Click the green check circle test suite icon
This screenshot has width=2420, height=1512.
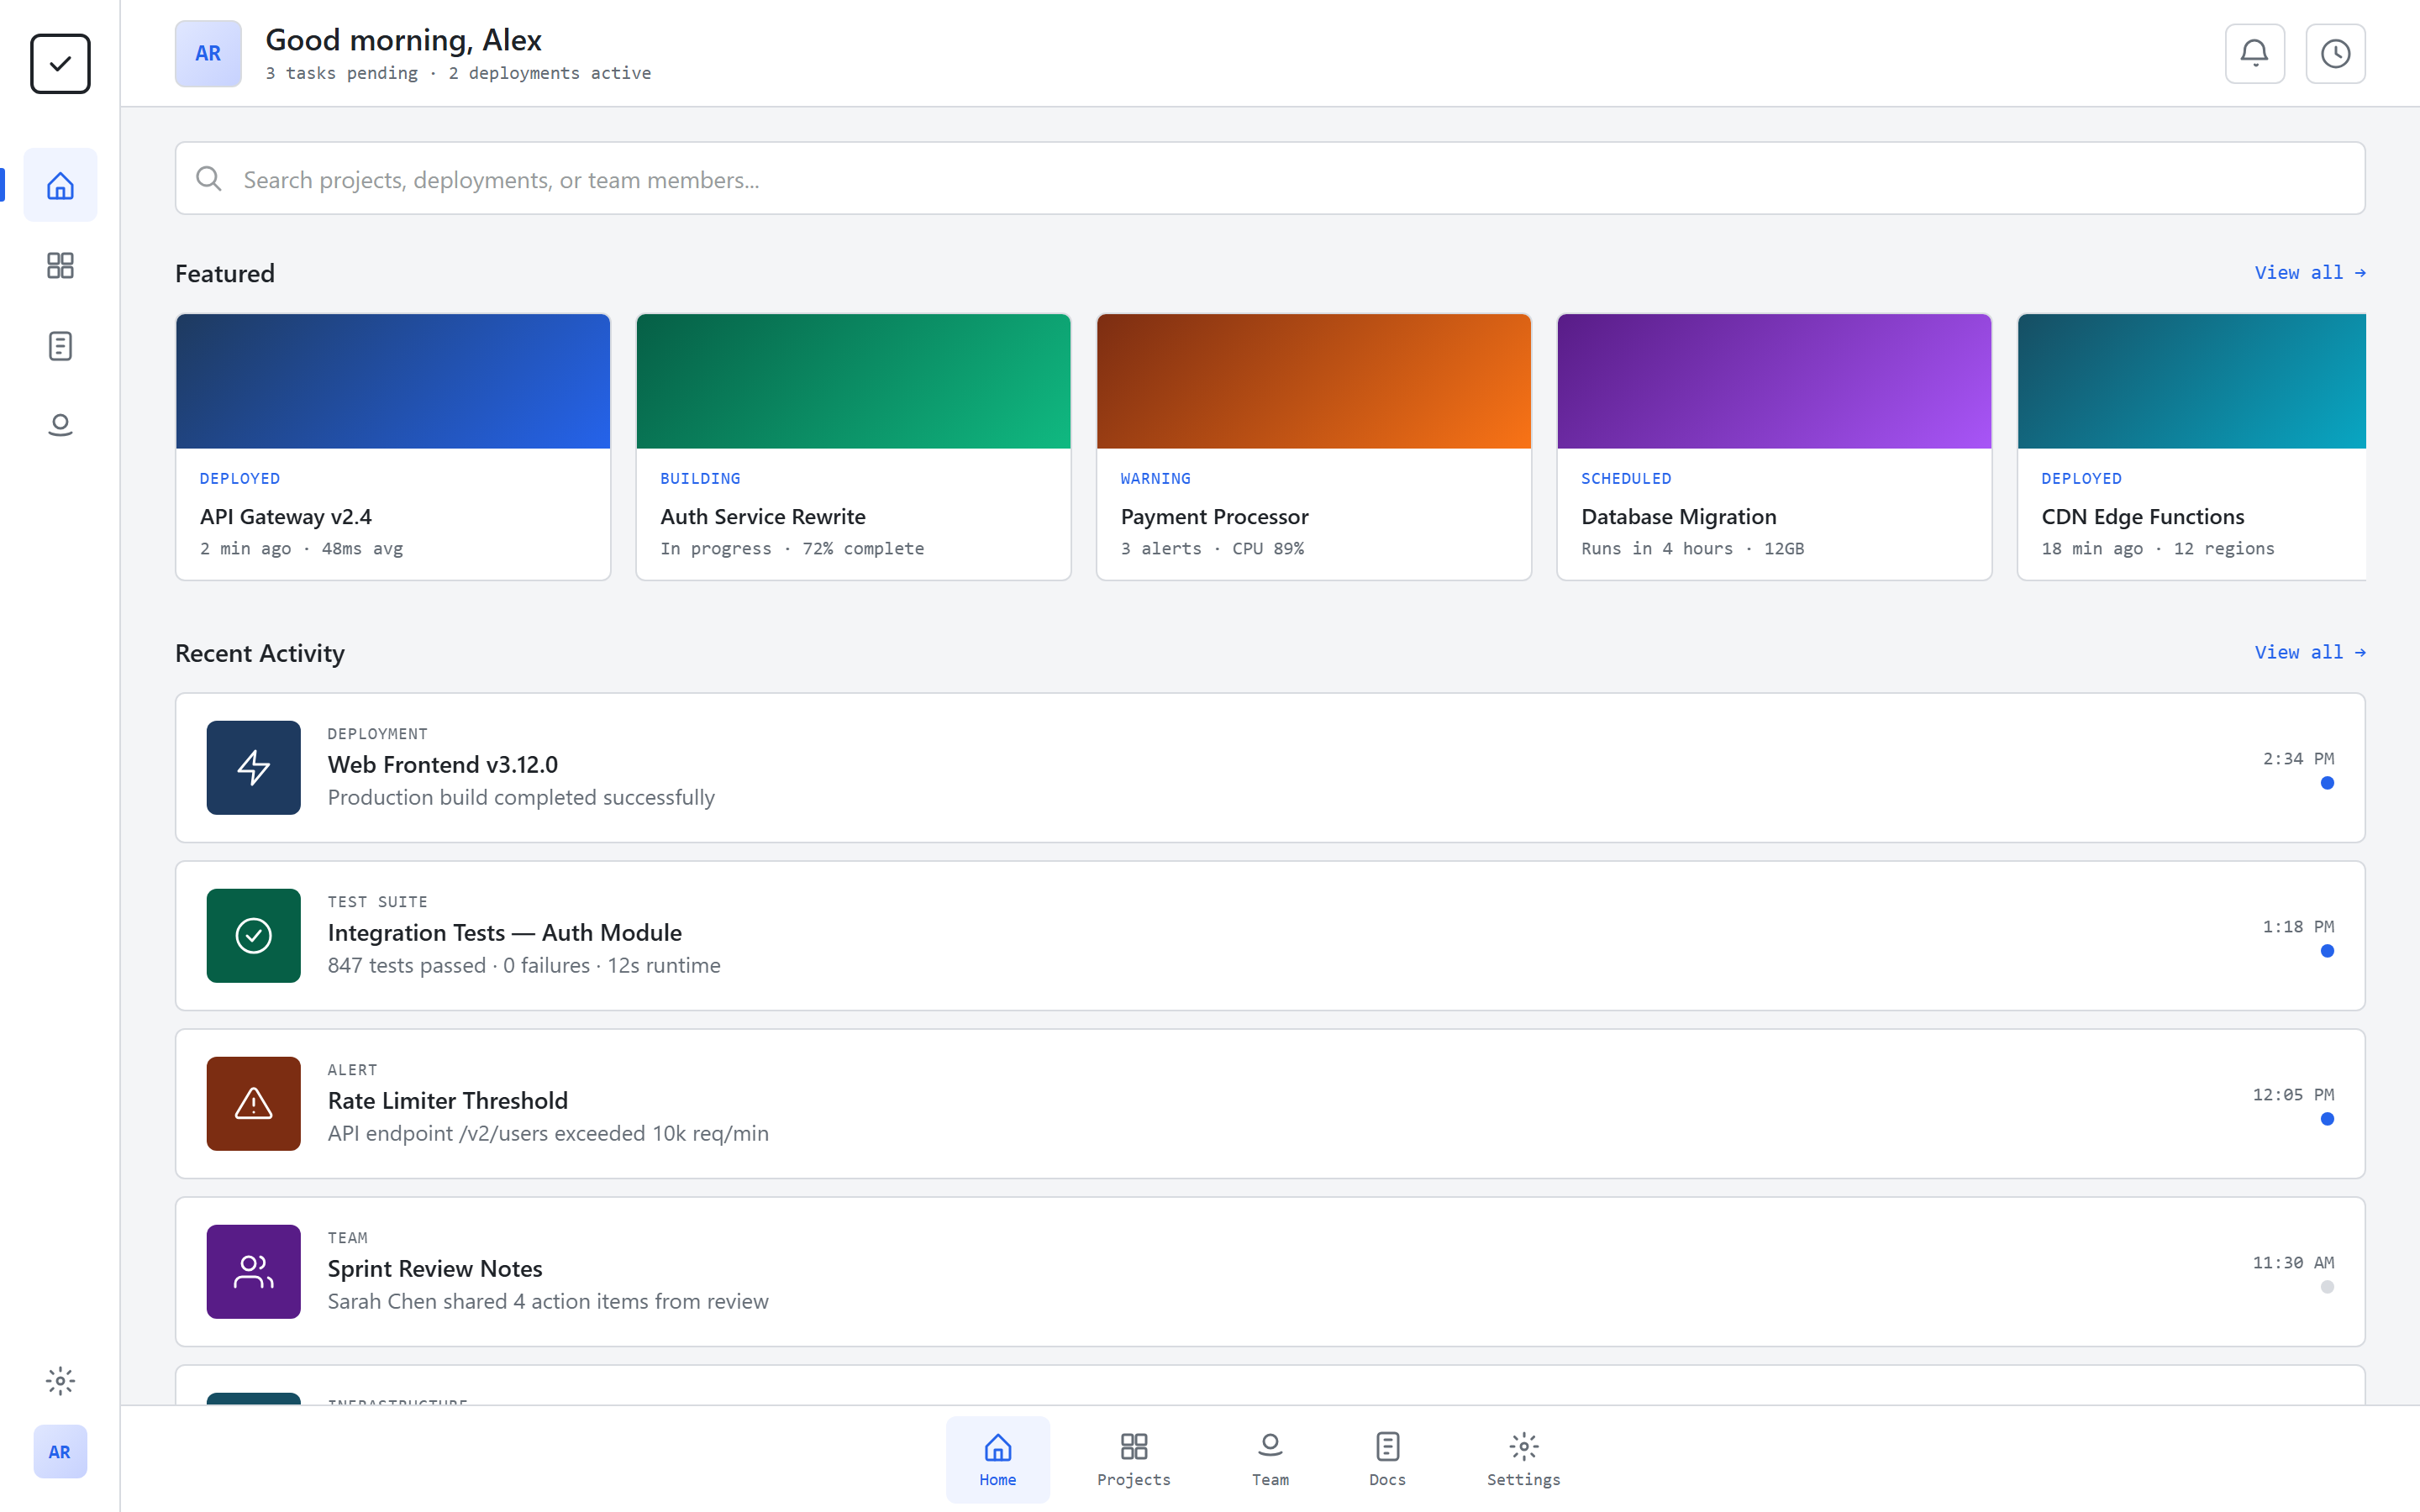point(253,935)
